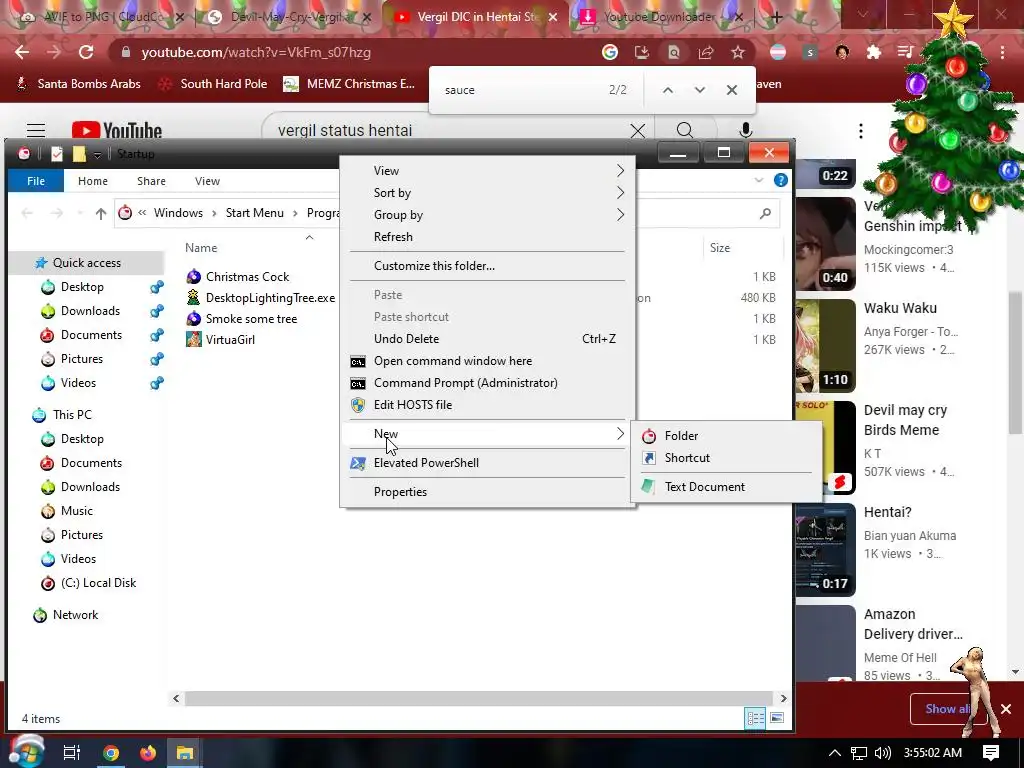The height and width of the screenshot is (768, 1024).
Task: Select the VirtuaGirl shortcut
Action: click(230, 340)
